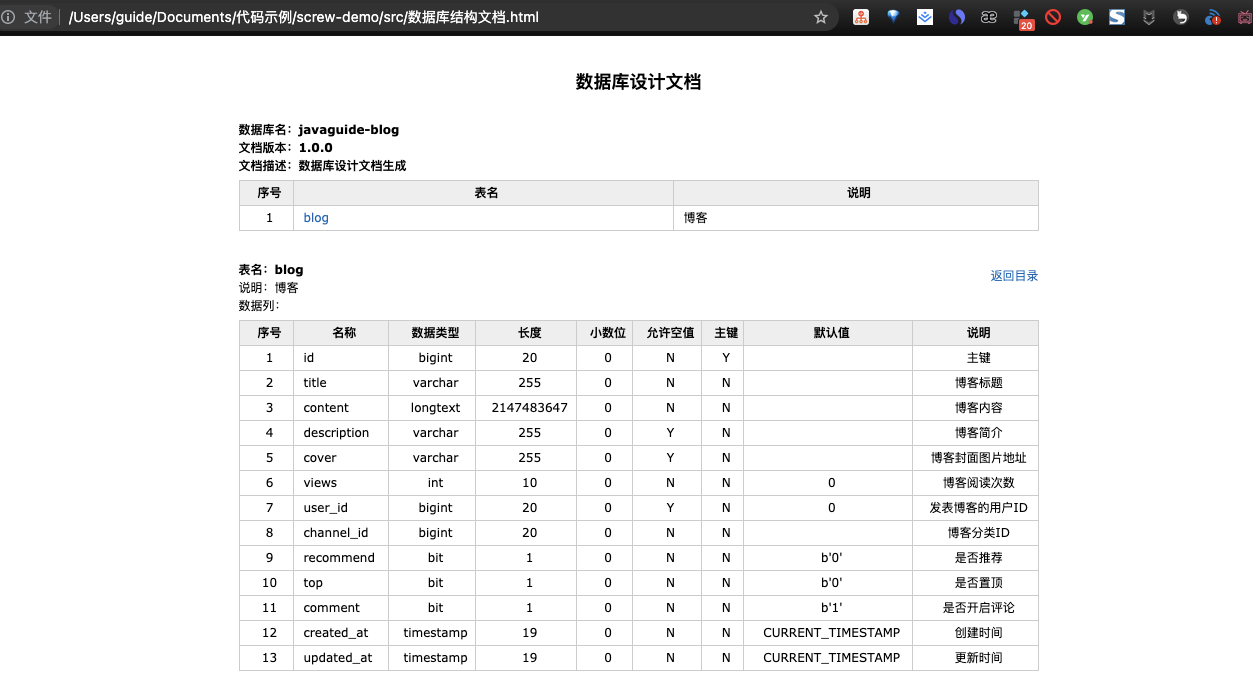Viewport: 1253px width, 698px height.
Task: Bookmark this page with the star icon
Action: tap(821, 17)
